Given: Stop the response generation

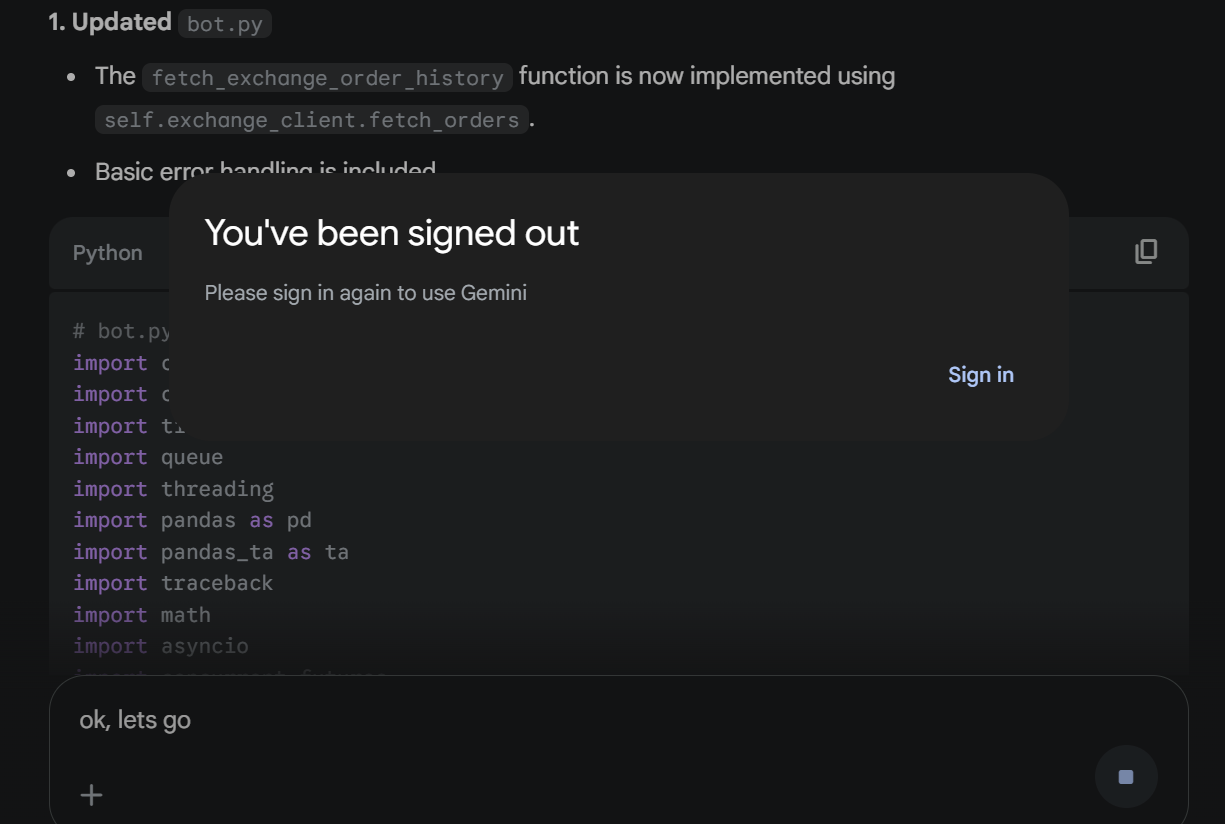Looking at the screenshot, I should click(x=1126, y=777).
